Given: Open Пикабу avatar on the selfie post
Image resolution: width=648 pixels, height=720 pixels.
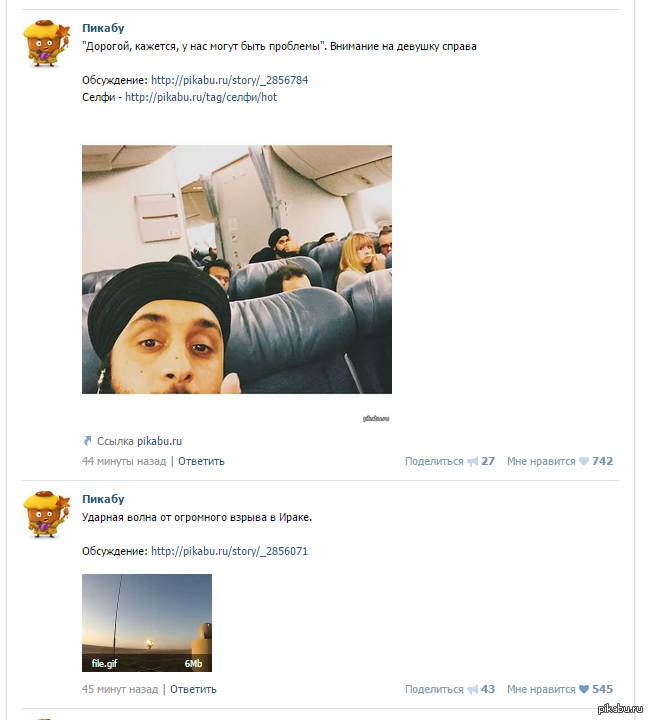Looking at the screenshot, I should pos(48,44).
